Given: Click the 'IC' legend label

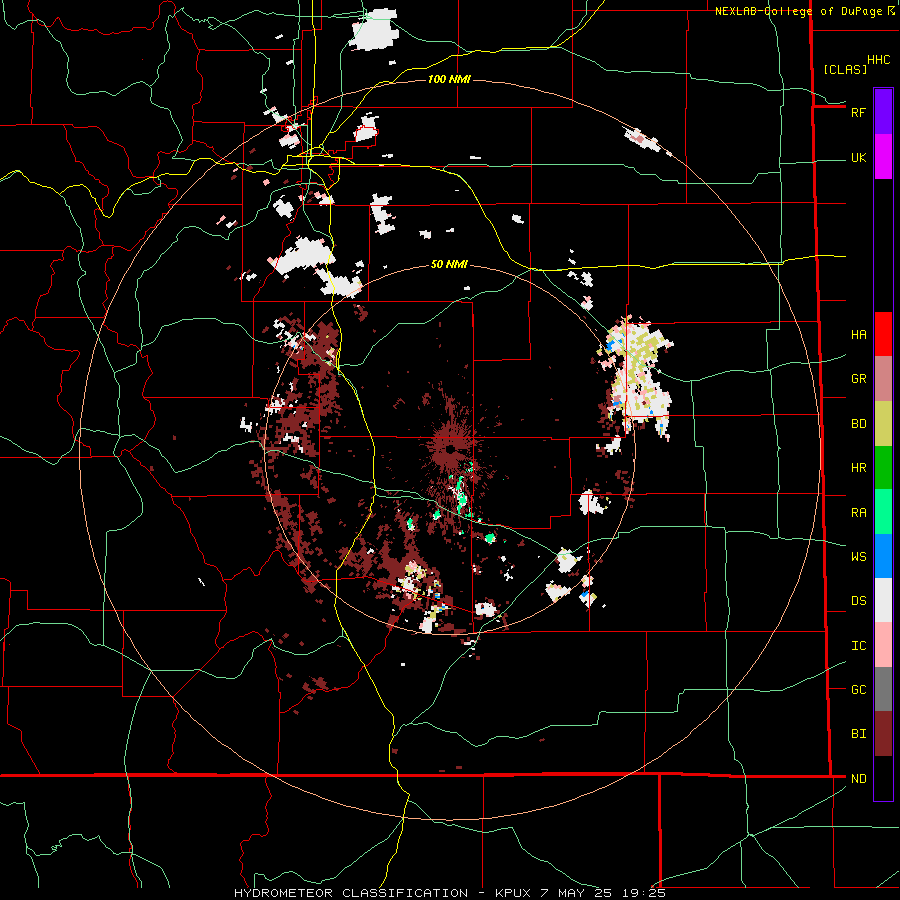Looking at the screenshot, I should pos(858,646).
